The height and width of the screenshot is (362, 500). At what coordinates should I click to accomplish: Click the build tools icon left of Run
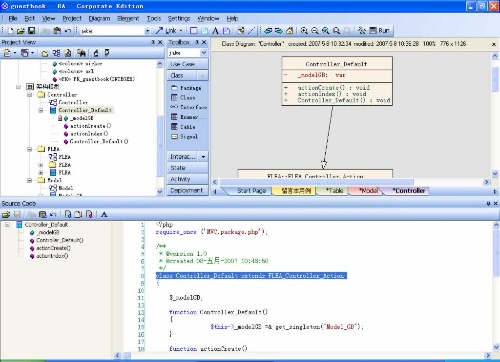[x=362, y=31]
